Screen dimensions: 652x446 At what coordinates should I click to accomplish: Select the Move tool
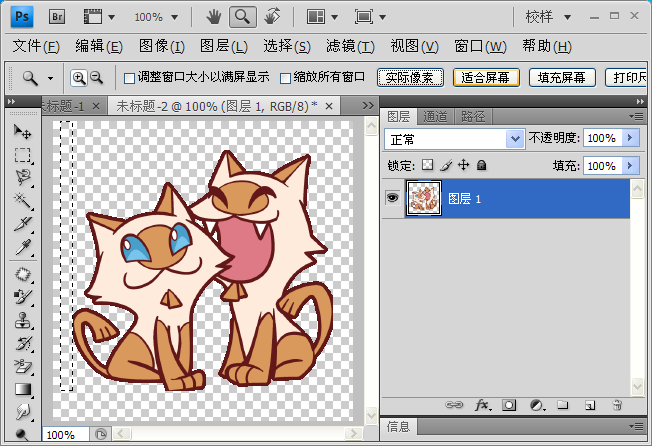[22, 132]
